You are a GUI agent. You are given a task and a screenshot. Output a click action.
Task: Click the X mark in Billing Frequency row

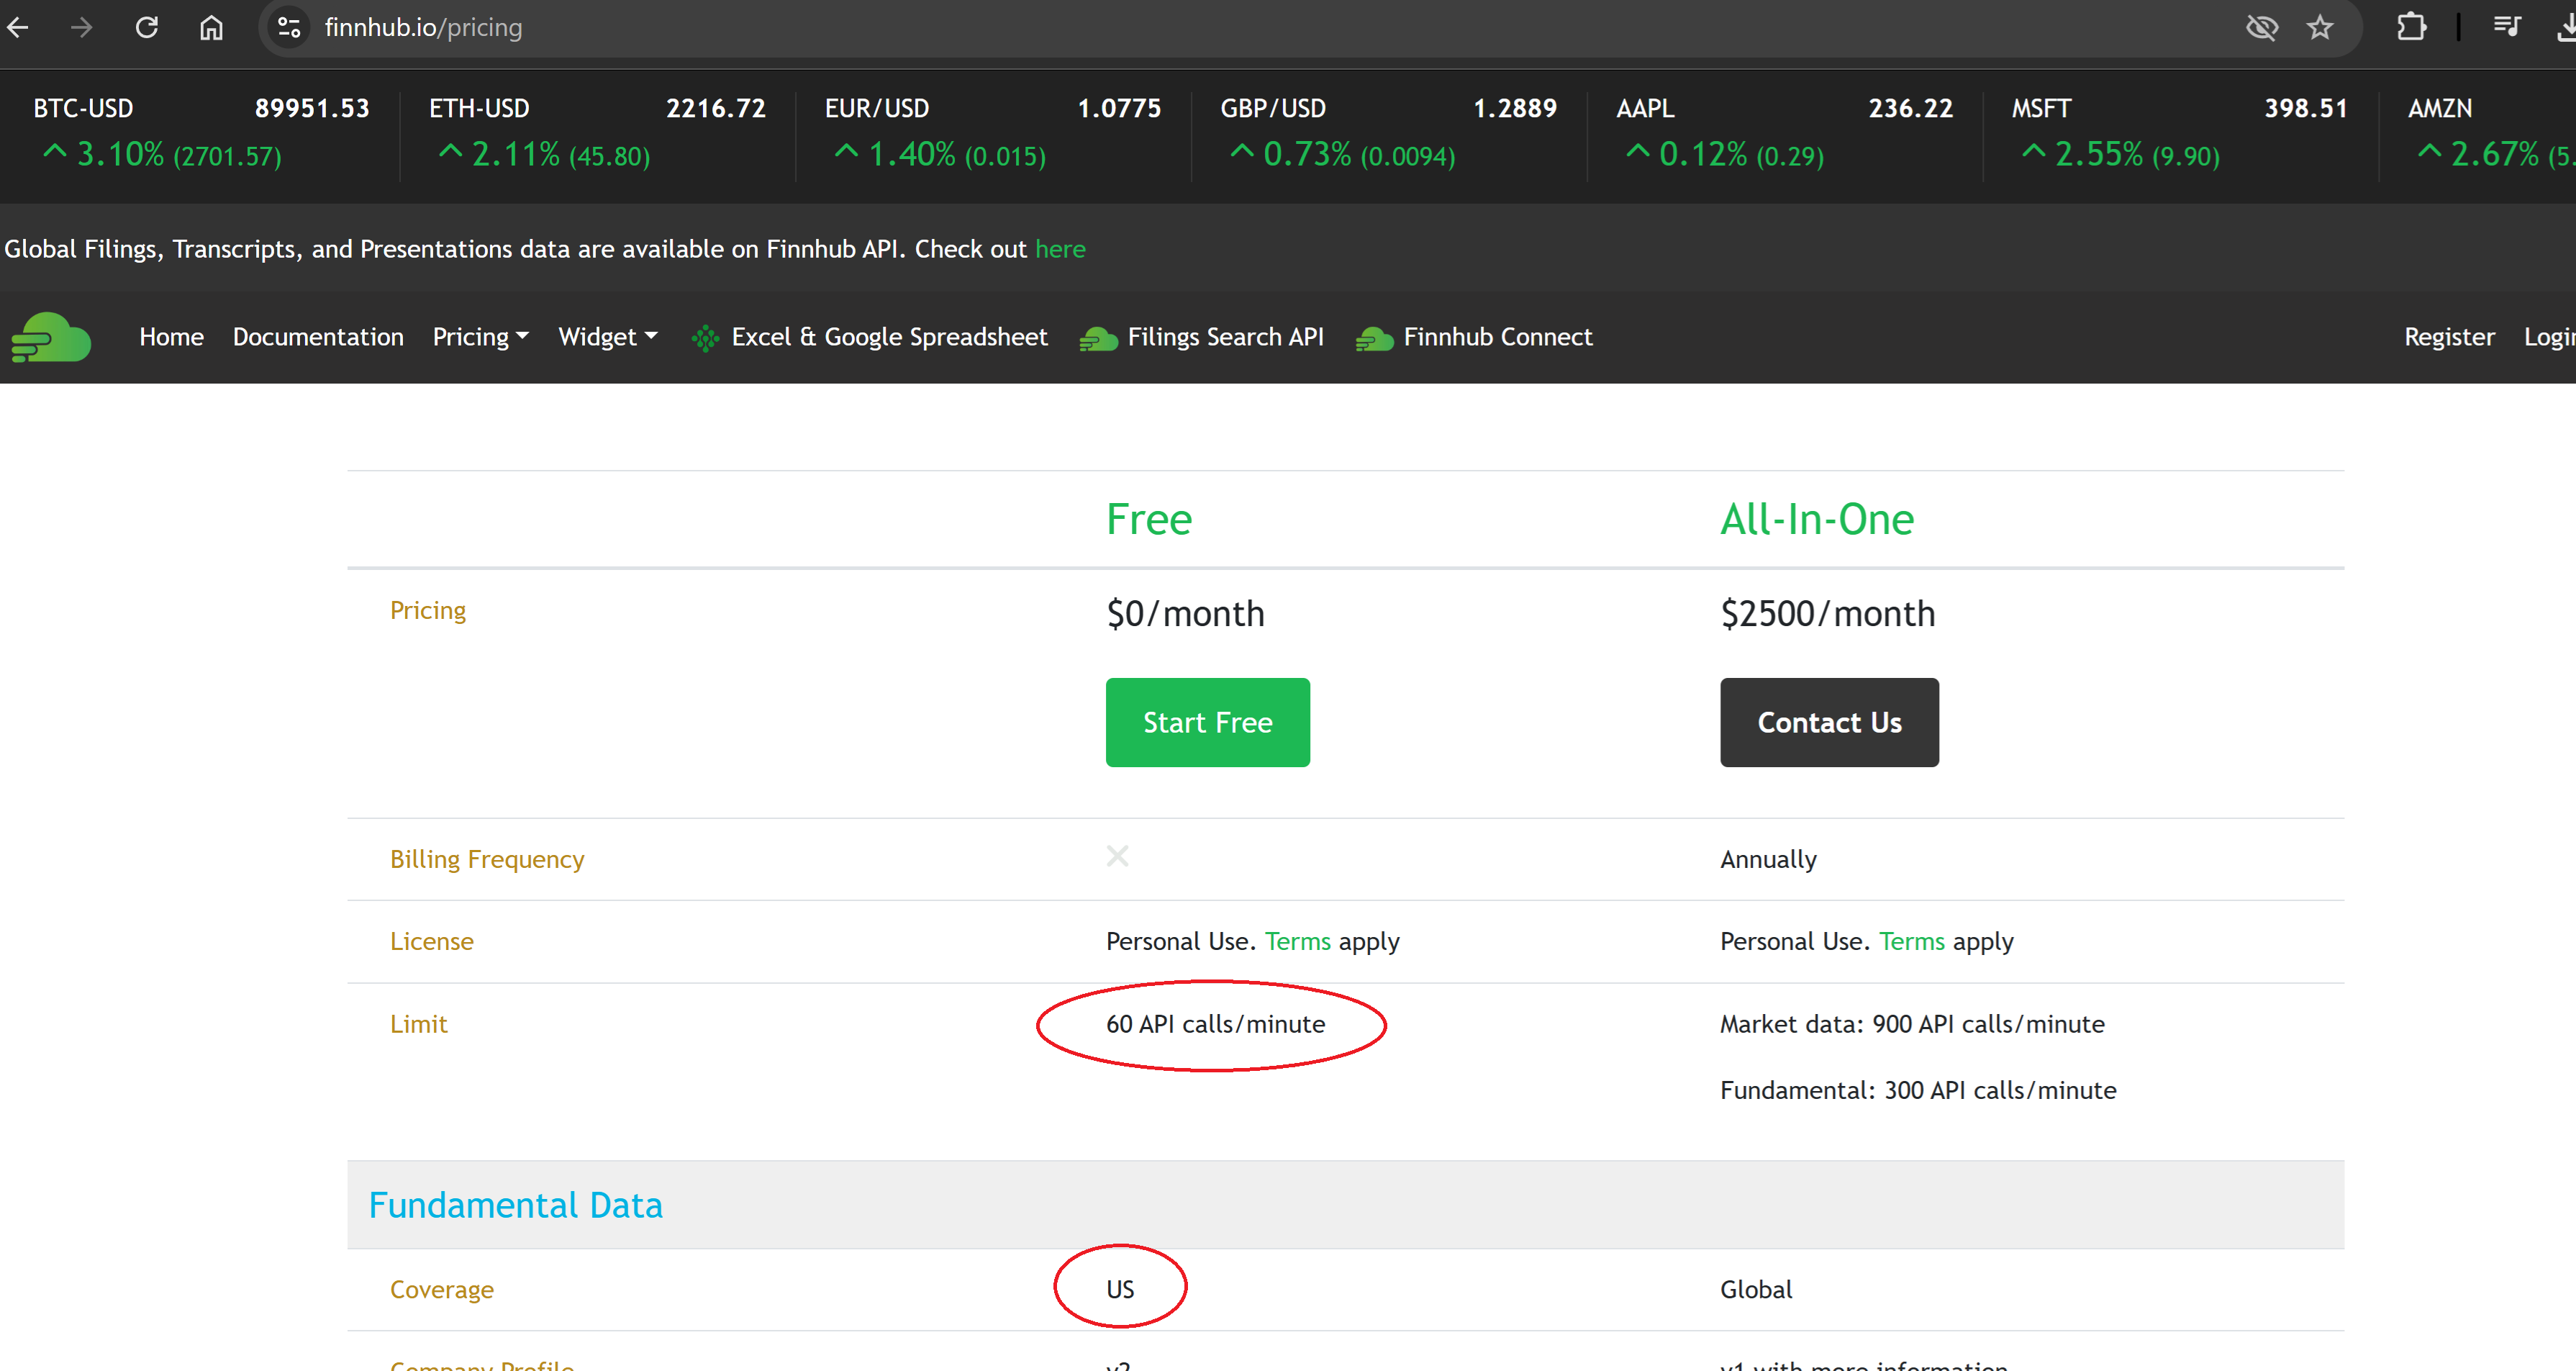(1117, 856)
